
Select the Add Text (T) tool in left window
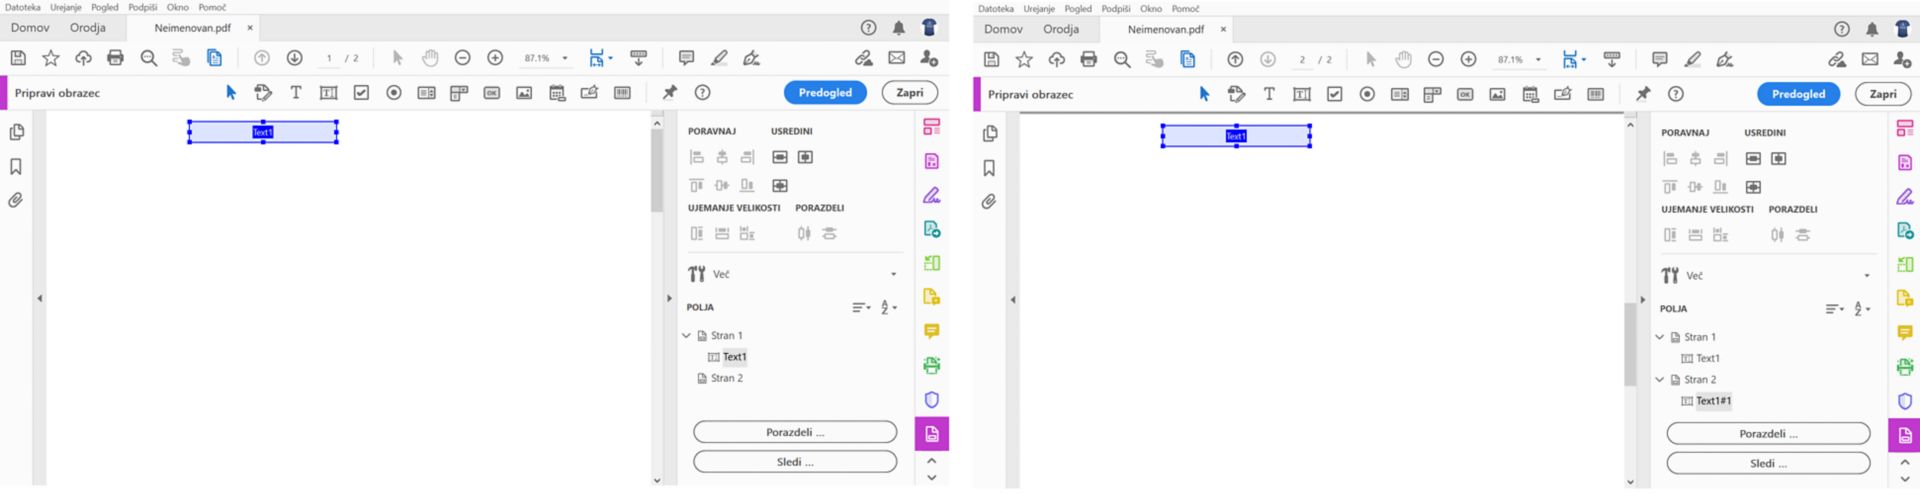(296, 93)
